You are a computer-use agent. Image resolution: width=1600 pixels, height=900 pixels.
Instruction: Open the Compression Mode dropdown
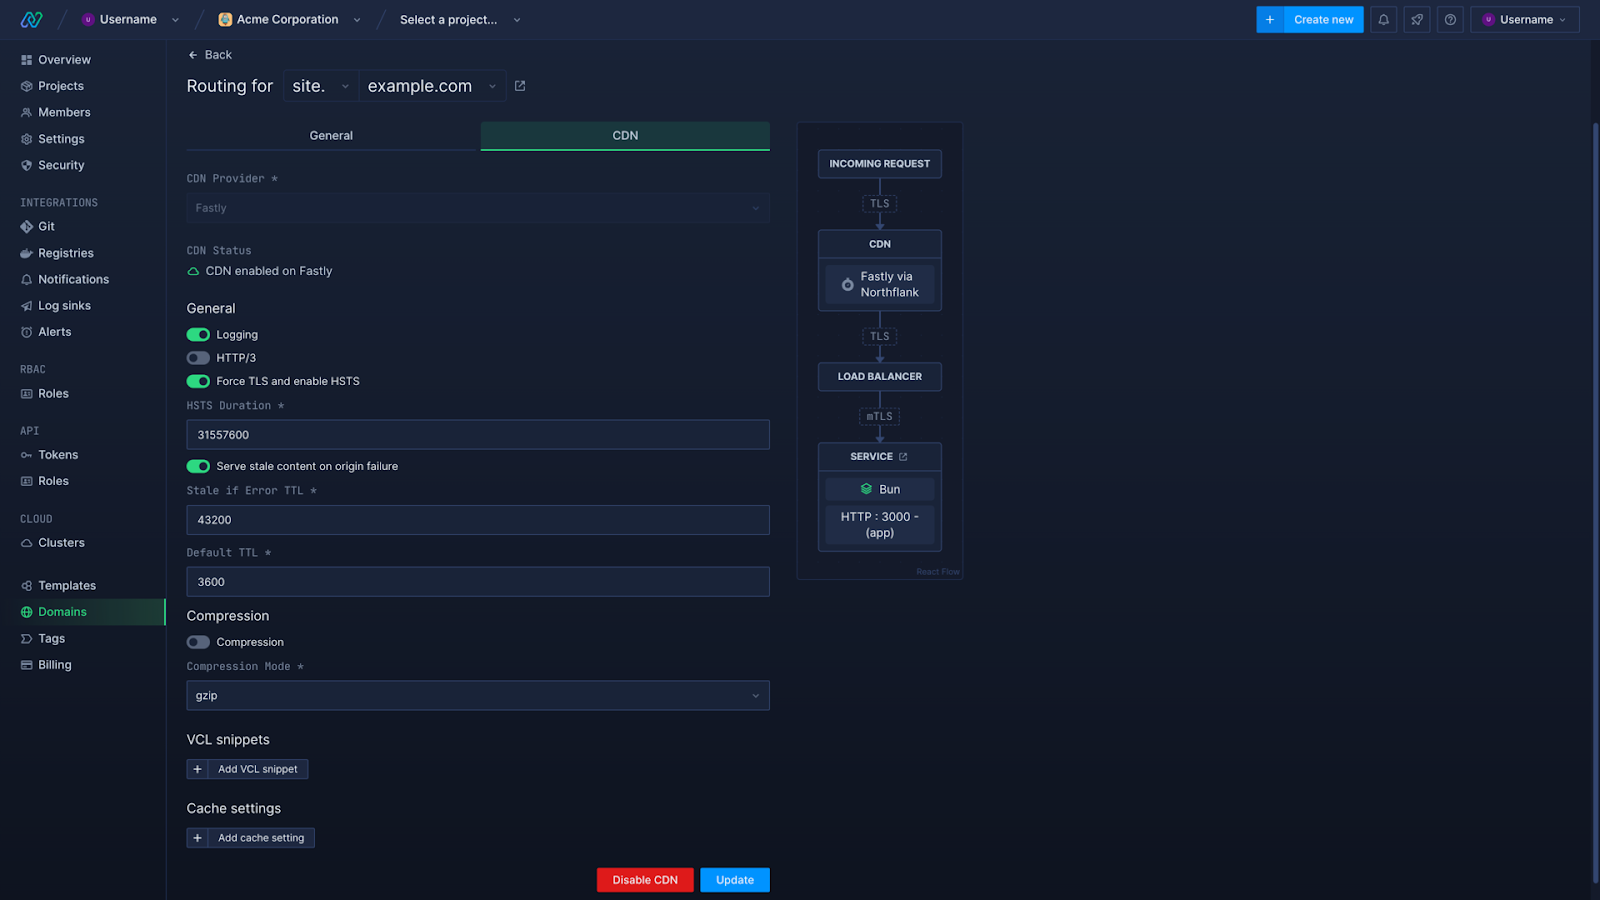477,695
